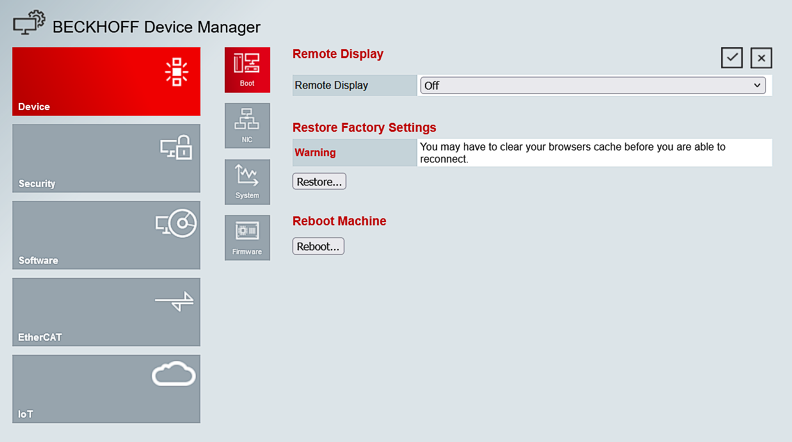Open the IoT section tile
This screenshot has width=792, height=442.
[106, 388]
